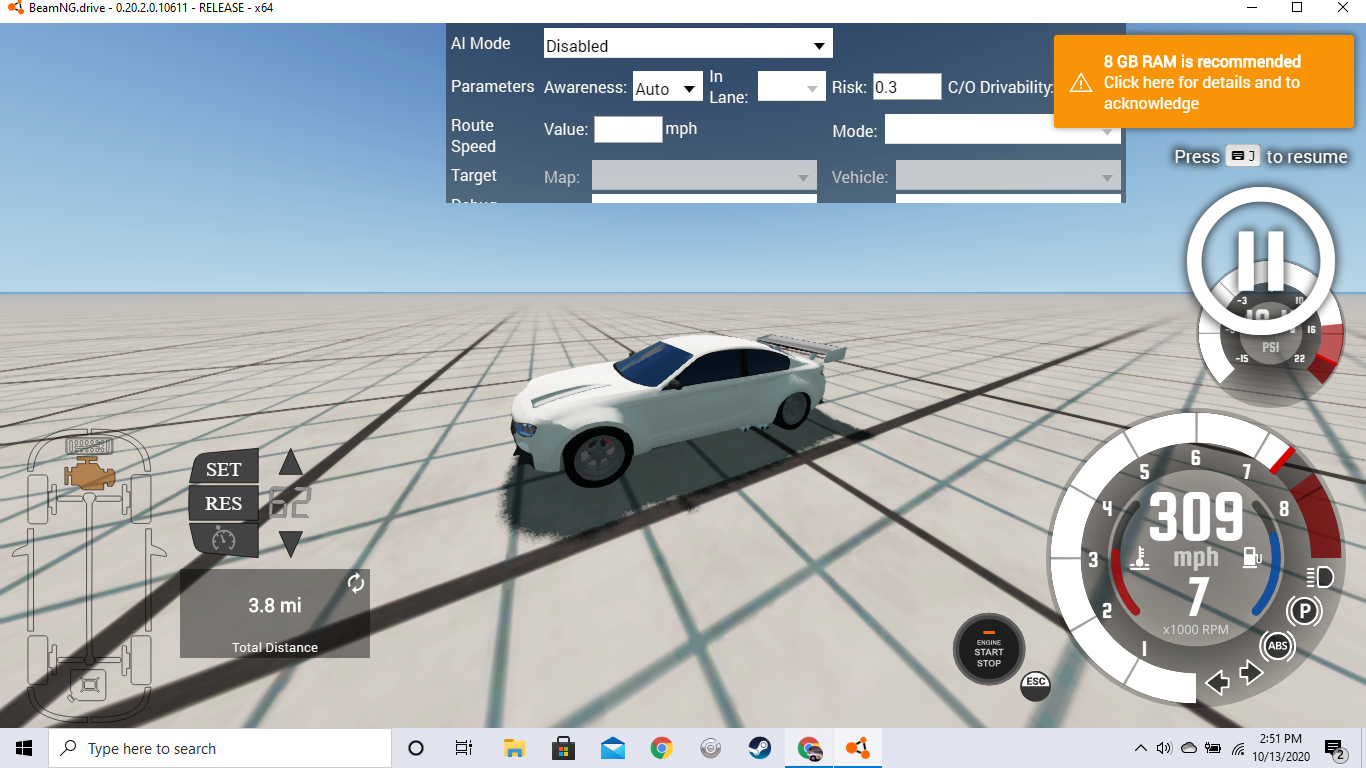Toggle the cruise control speedometer button
The width and height of the screenshot is (1366, 768).
coord(223,540)
